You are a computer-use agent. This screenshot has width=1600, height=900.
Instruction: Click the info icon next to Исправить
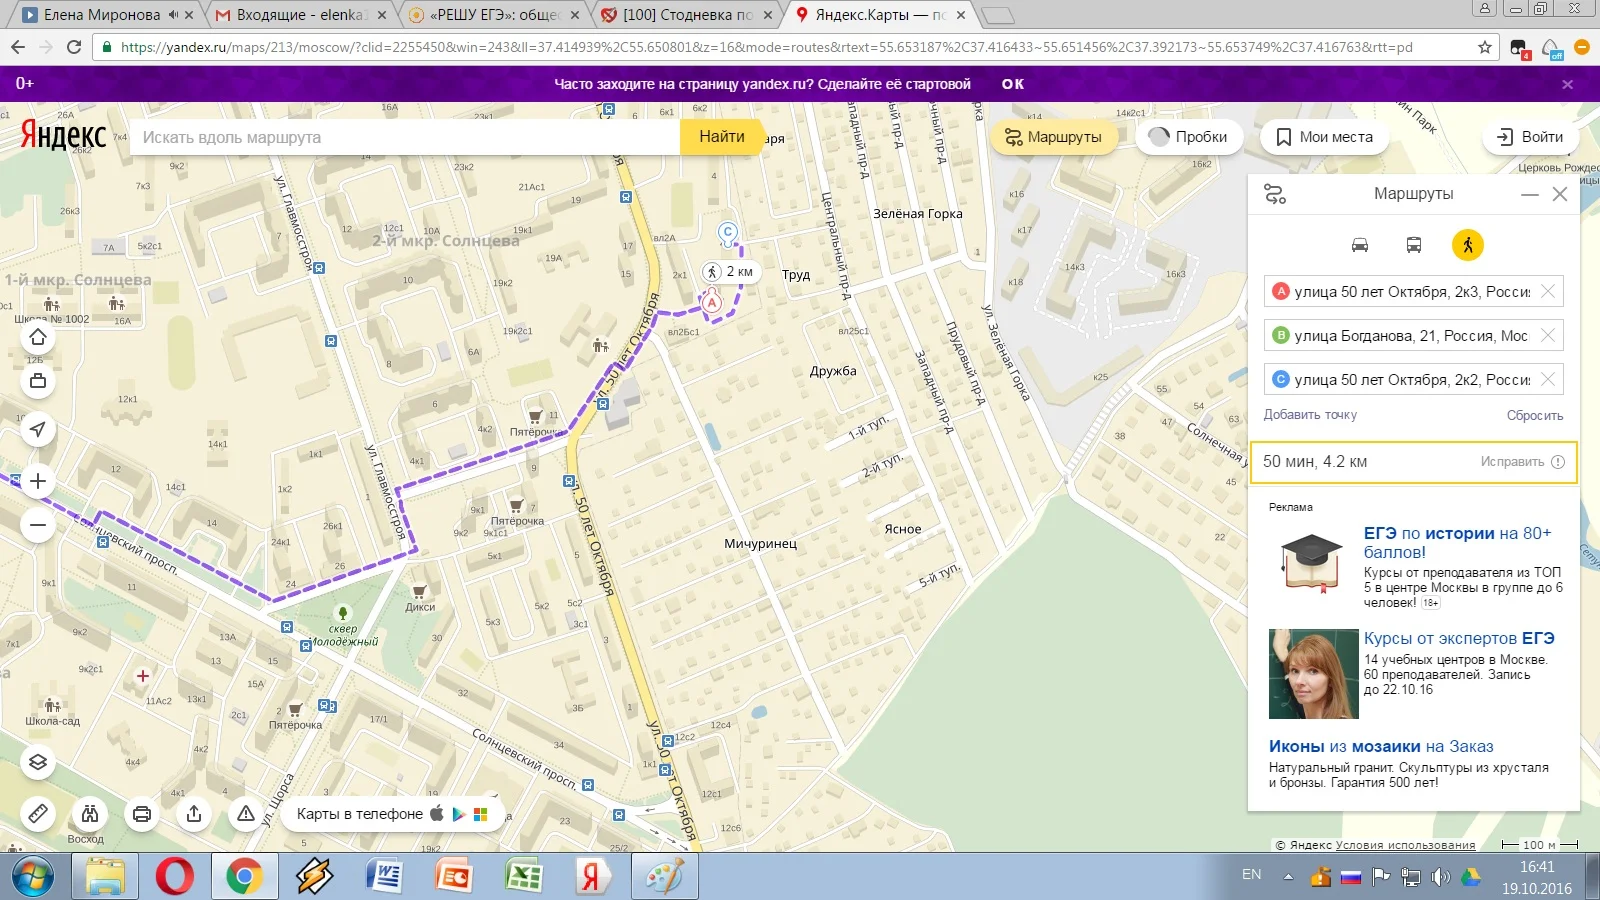point(1557,462)
